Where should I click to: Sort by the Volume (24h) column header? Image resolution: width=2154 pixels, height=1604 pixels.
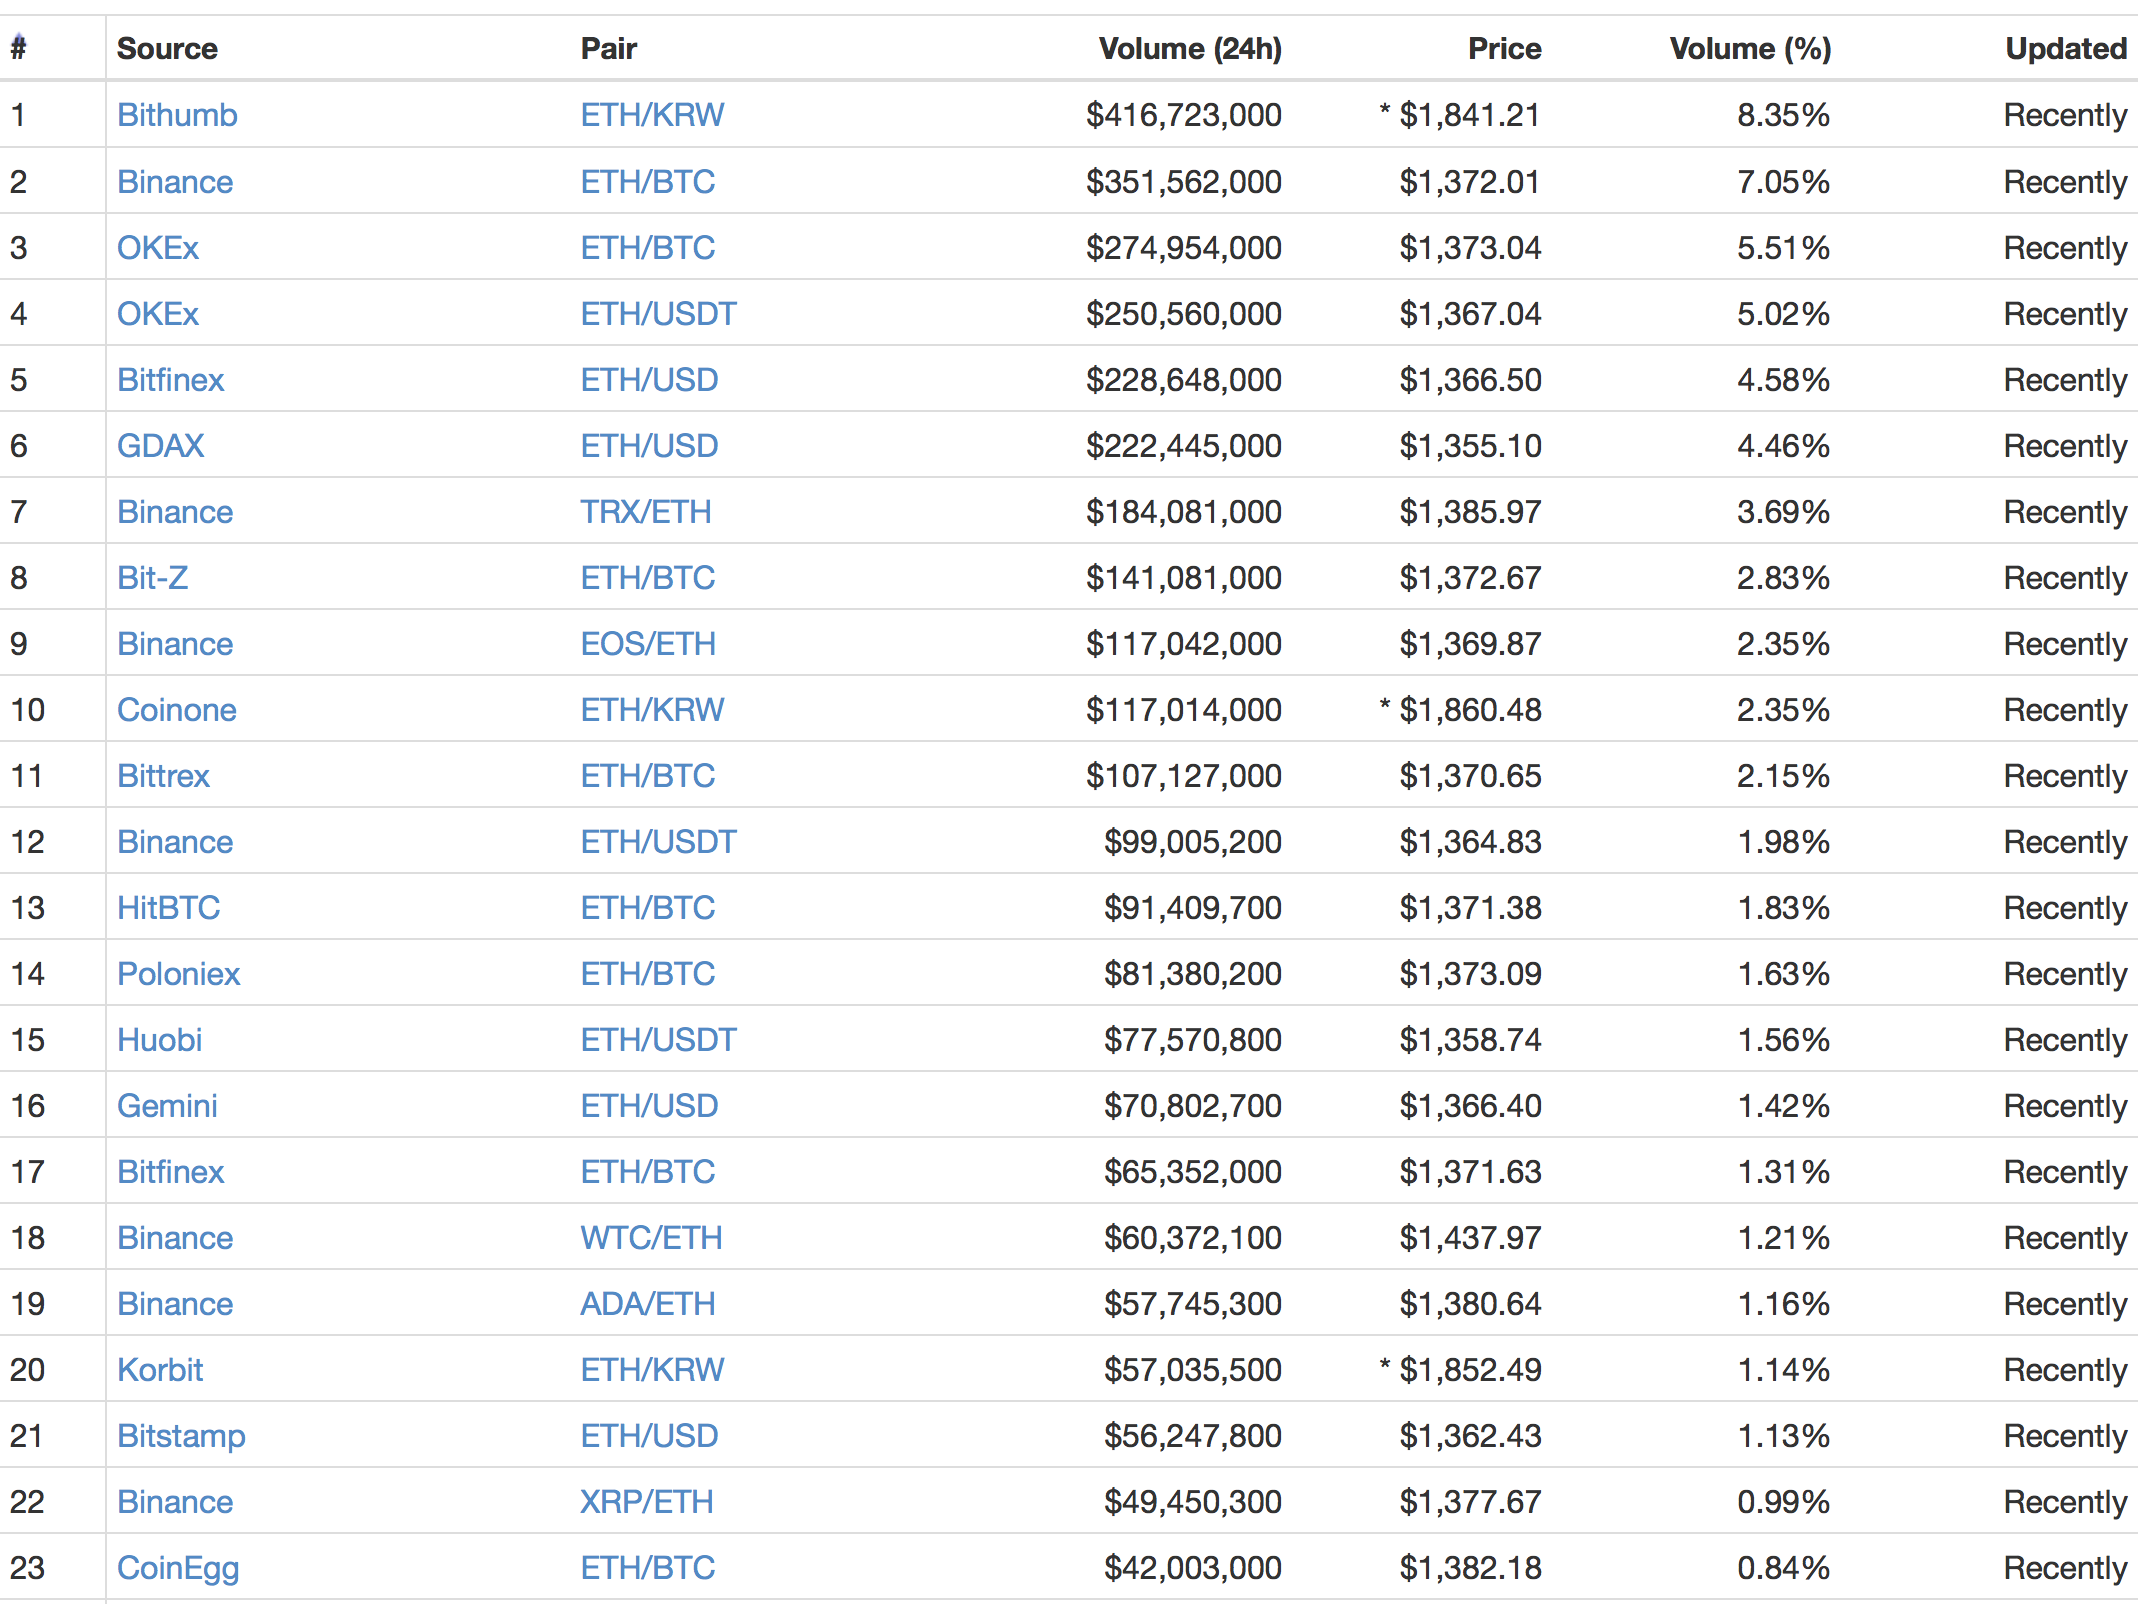click(x=1190, y=48)
